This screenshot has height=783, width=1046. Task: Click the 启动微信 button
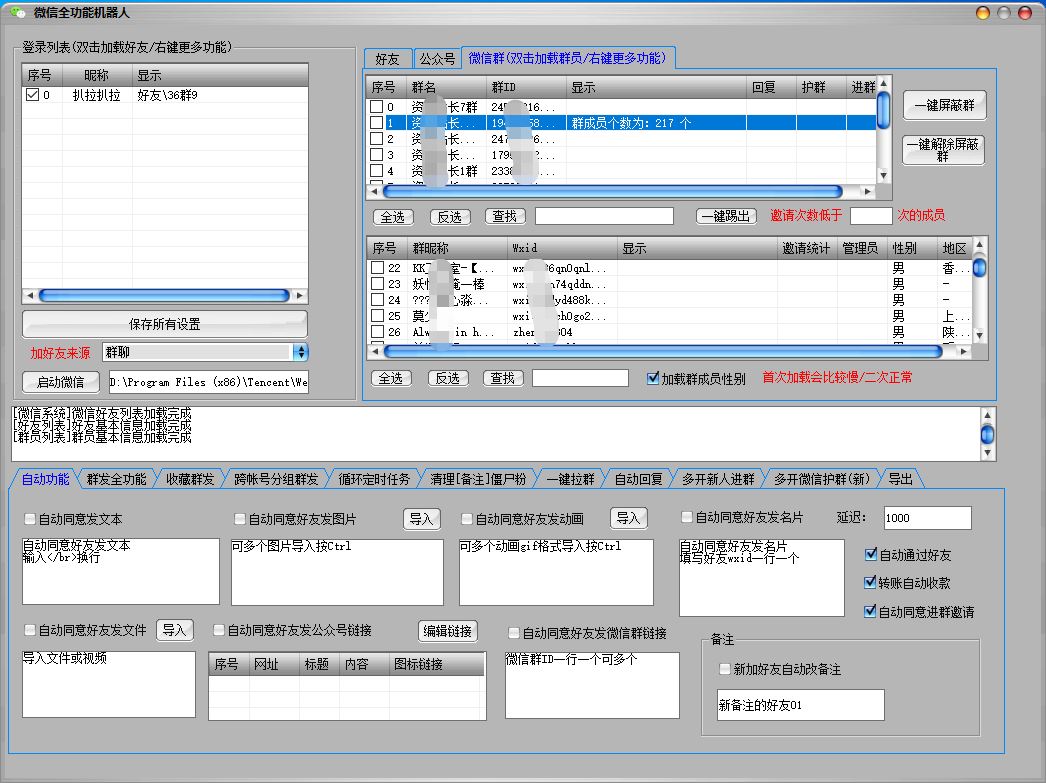61,382
